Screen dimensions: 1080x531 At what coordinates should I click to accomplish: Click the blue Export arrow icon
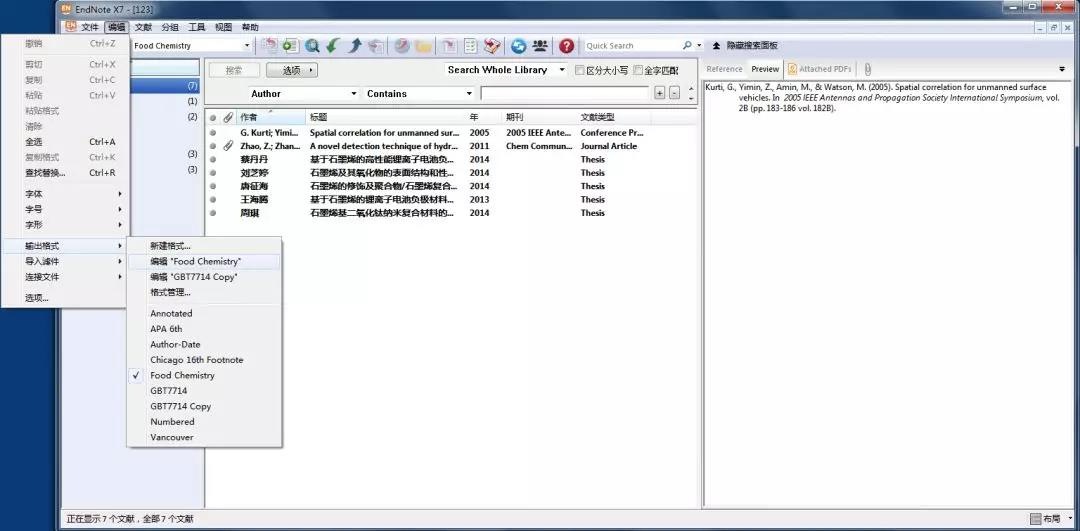355,45
